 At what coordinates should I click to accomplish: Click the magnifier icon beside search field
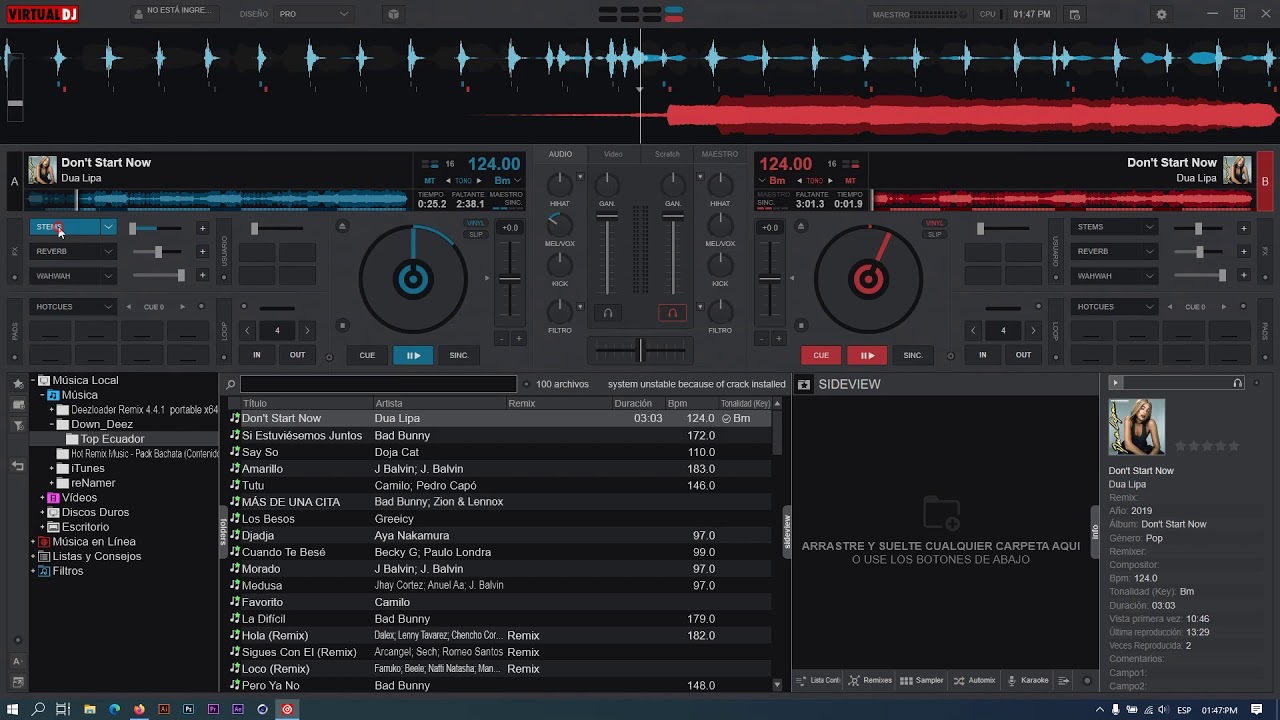tap(230, 384)
